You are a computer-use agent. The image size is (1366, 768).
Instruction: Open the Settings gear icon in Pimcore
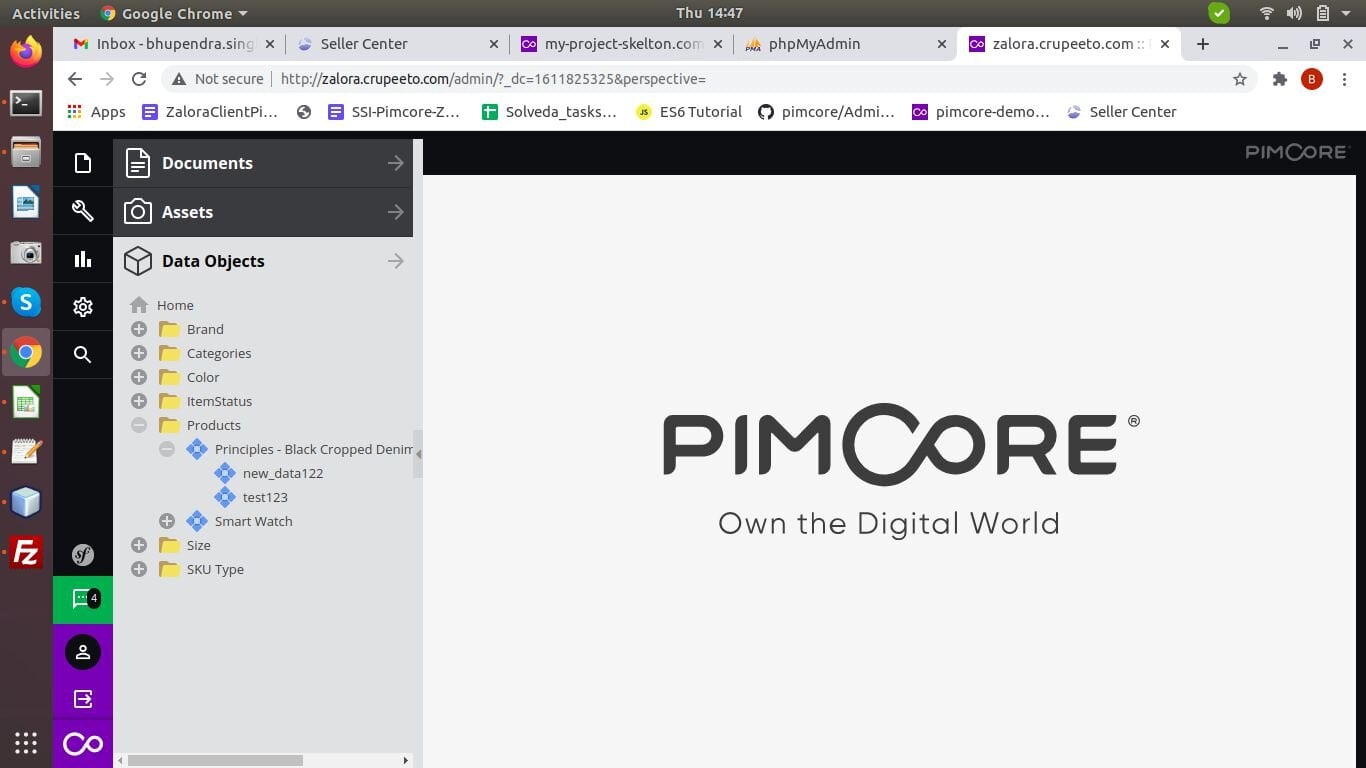coord(83,307)
